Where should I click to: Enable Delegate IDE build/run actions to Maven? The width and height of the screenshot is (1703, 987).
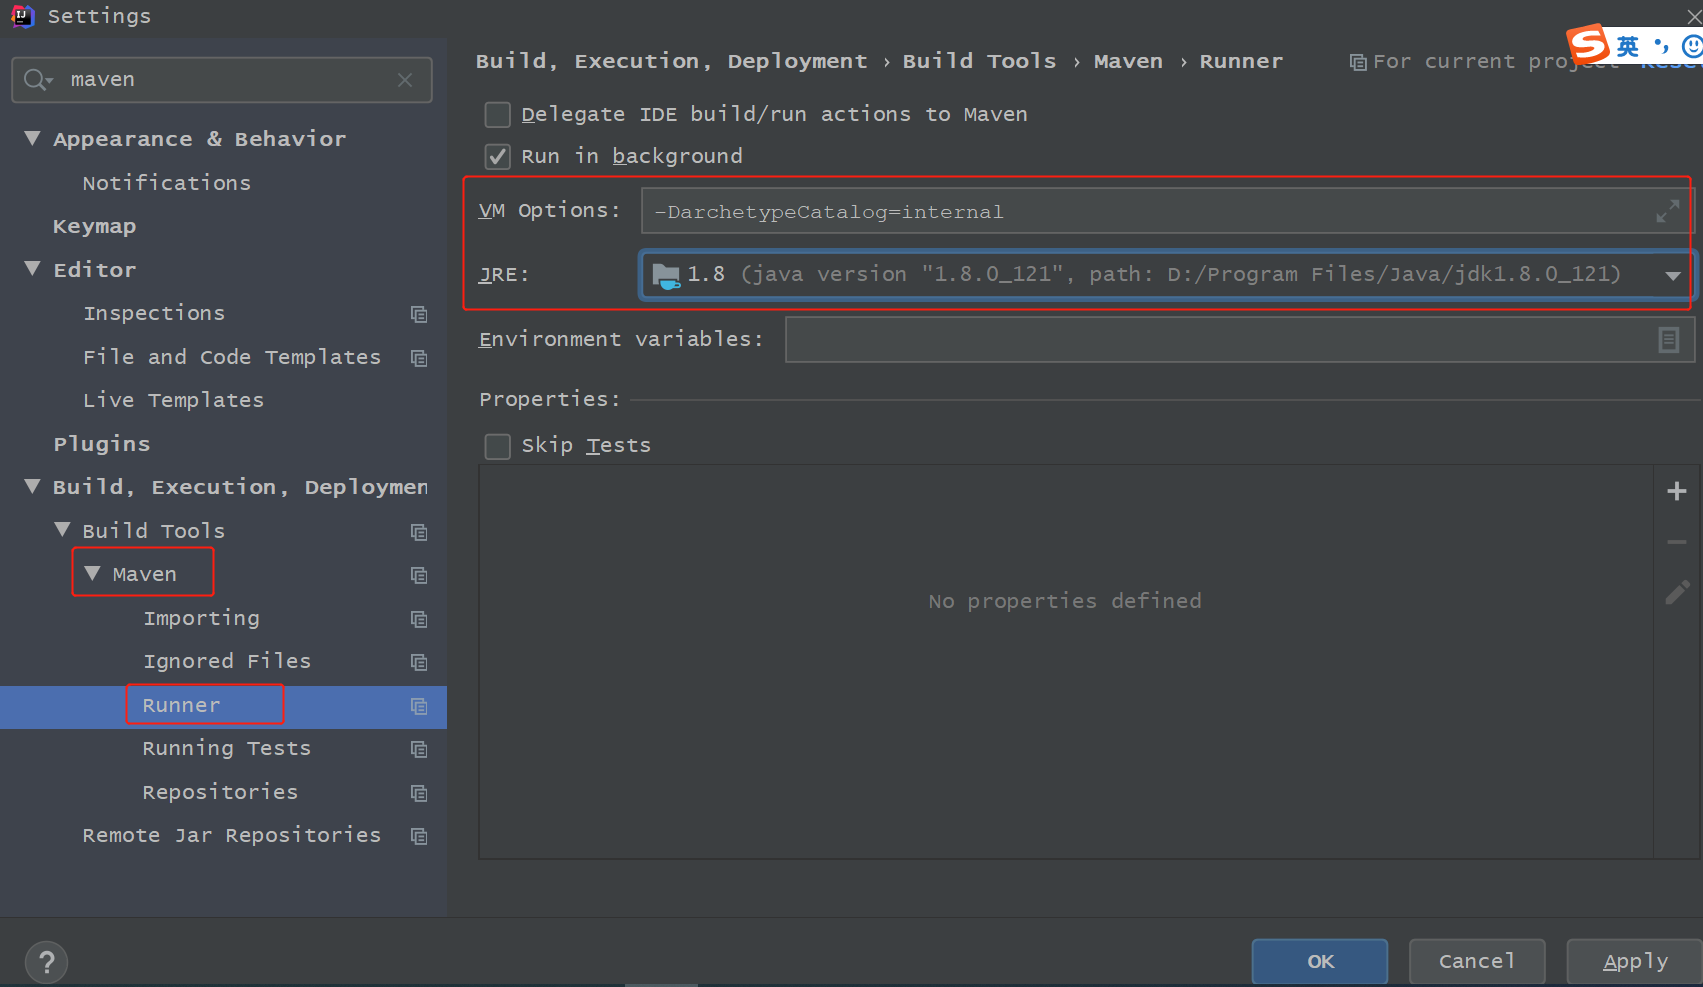pyautogui.click(x=497, y=115)
